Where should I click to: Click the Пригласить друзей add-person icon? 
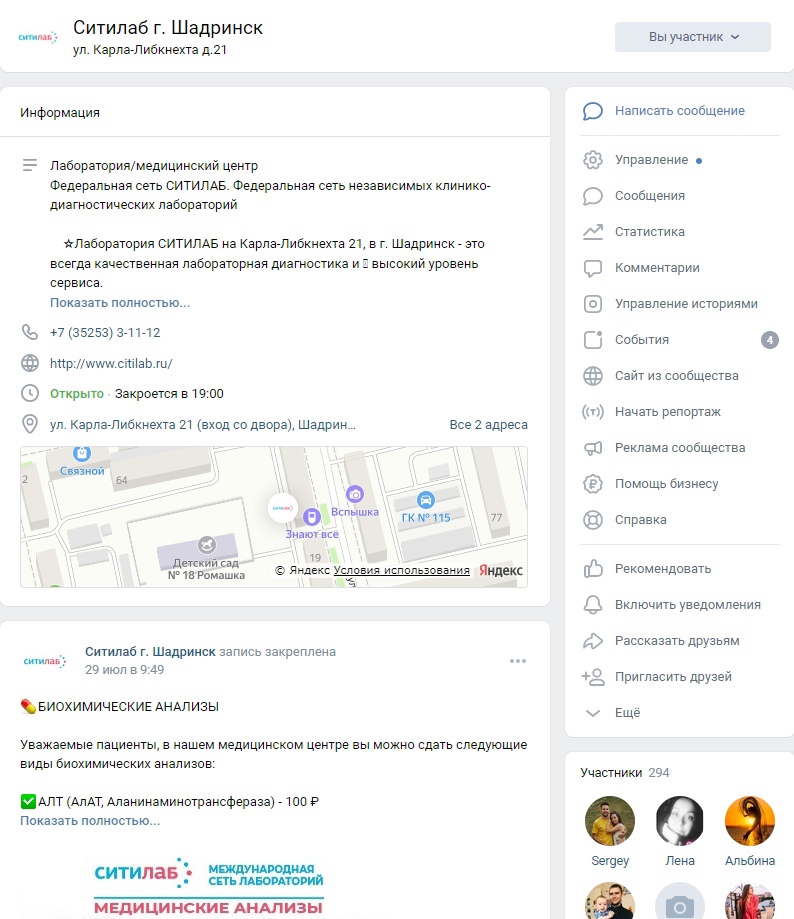(x=592, y=677)
